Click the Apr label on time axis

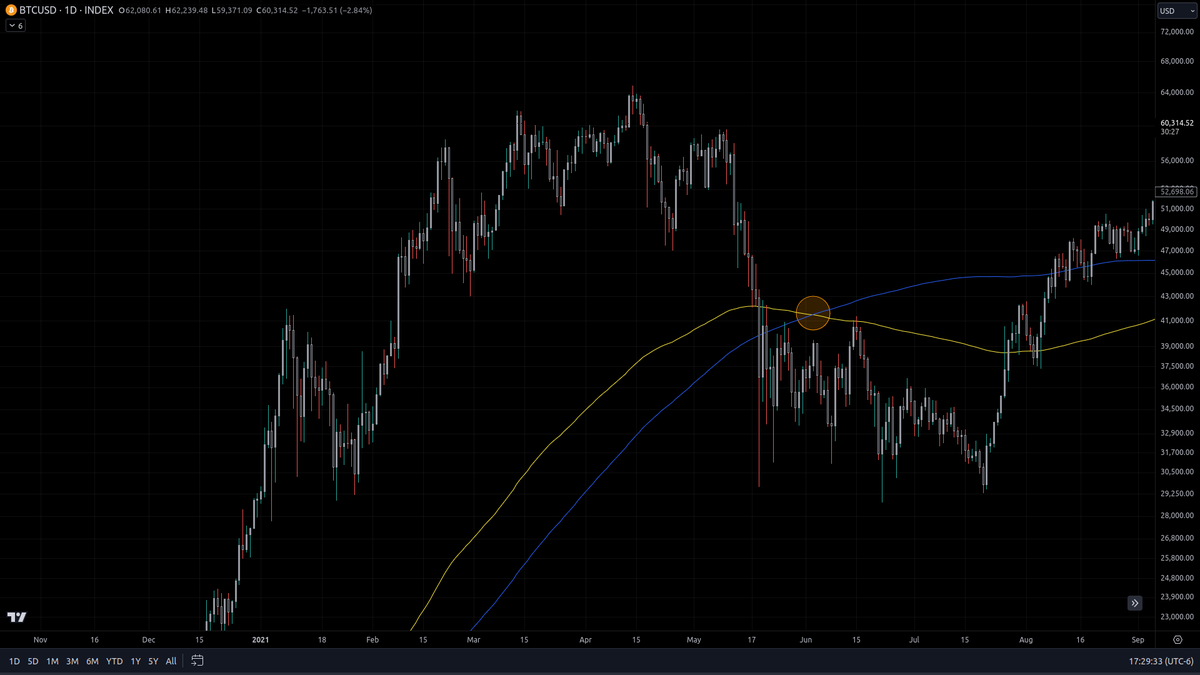(586, 638)
